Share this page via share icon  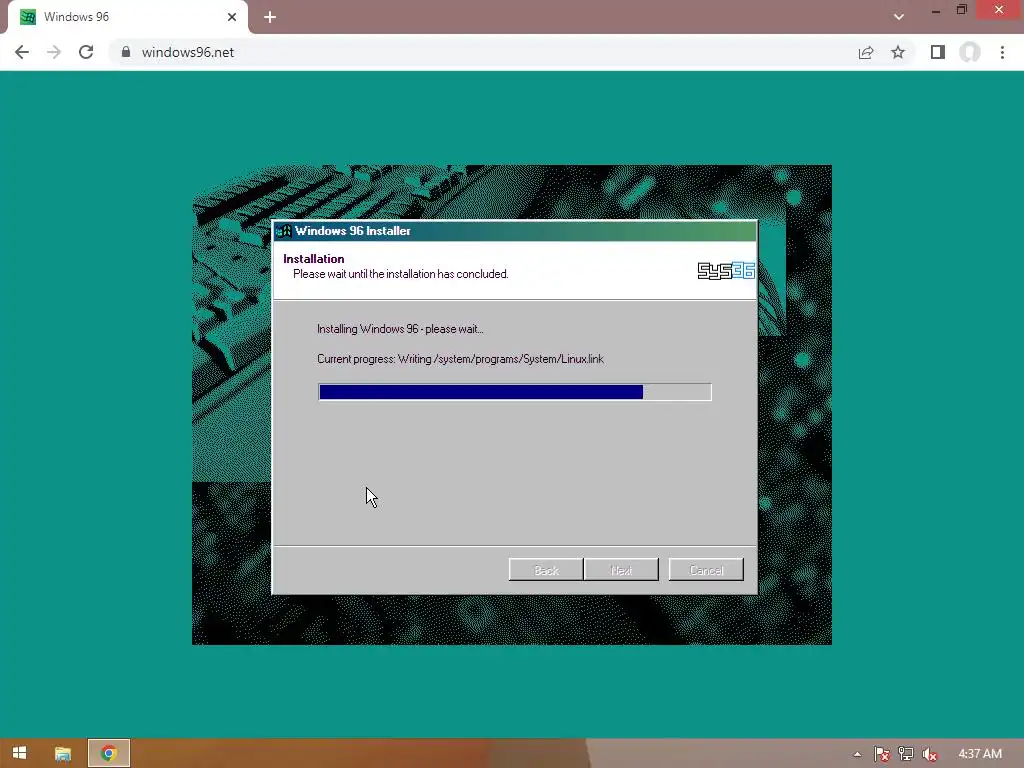(x=866, y=52)
